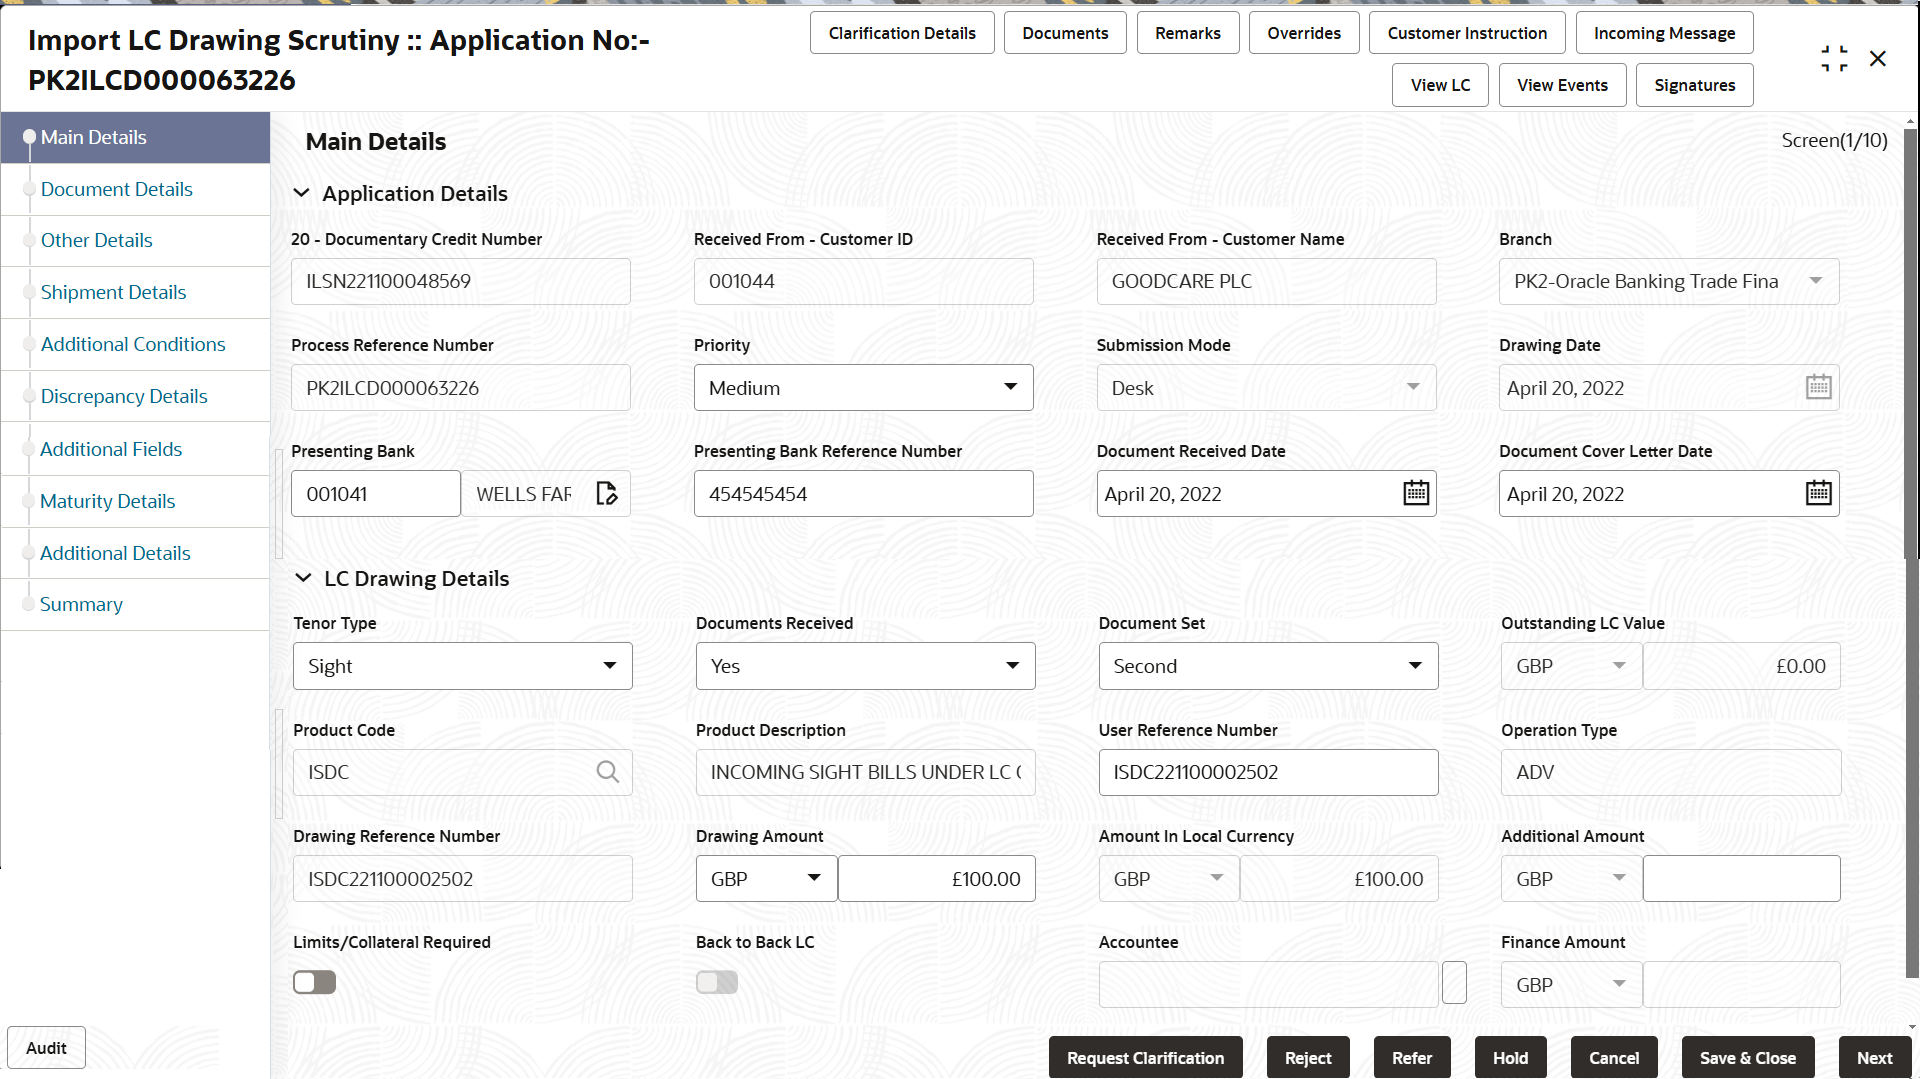Click the edit icon beside Presenting Bank

pyautogui.click(x=607, y=493)
